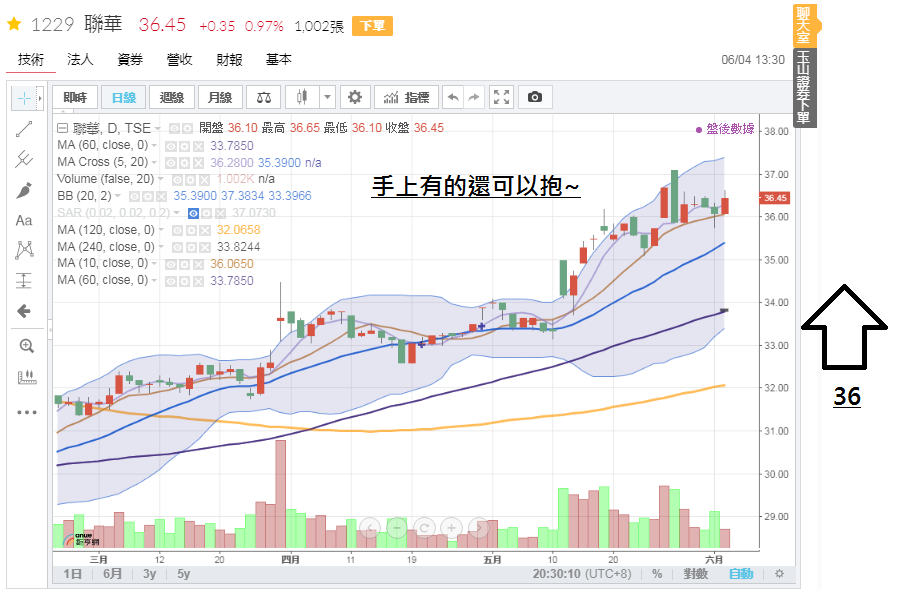Open settings gear for 聯華, D, TSE series
This screenshot has height=600, width=900.
(x=188, y=129)
